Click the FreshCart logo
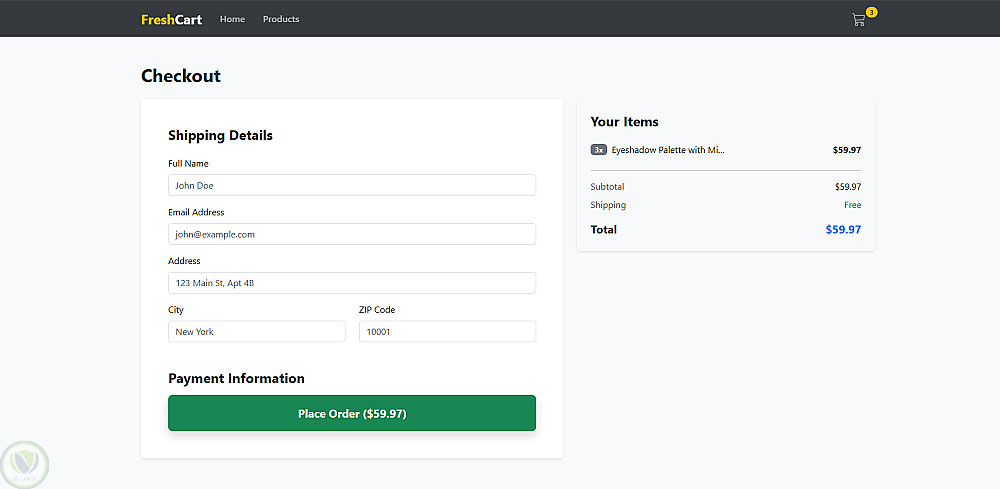The height and width of the screenshot is (489, 1000). coord(171,19)
